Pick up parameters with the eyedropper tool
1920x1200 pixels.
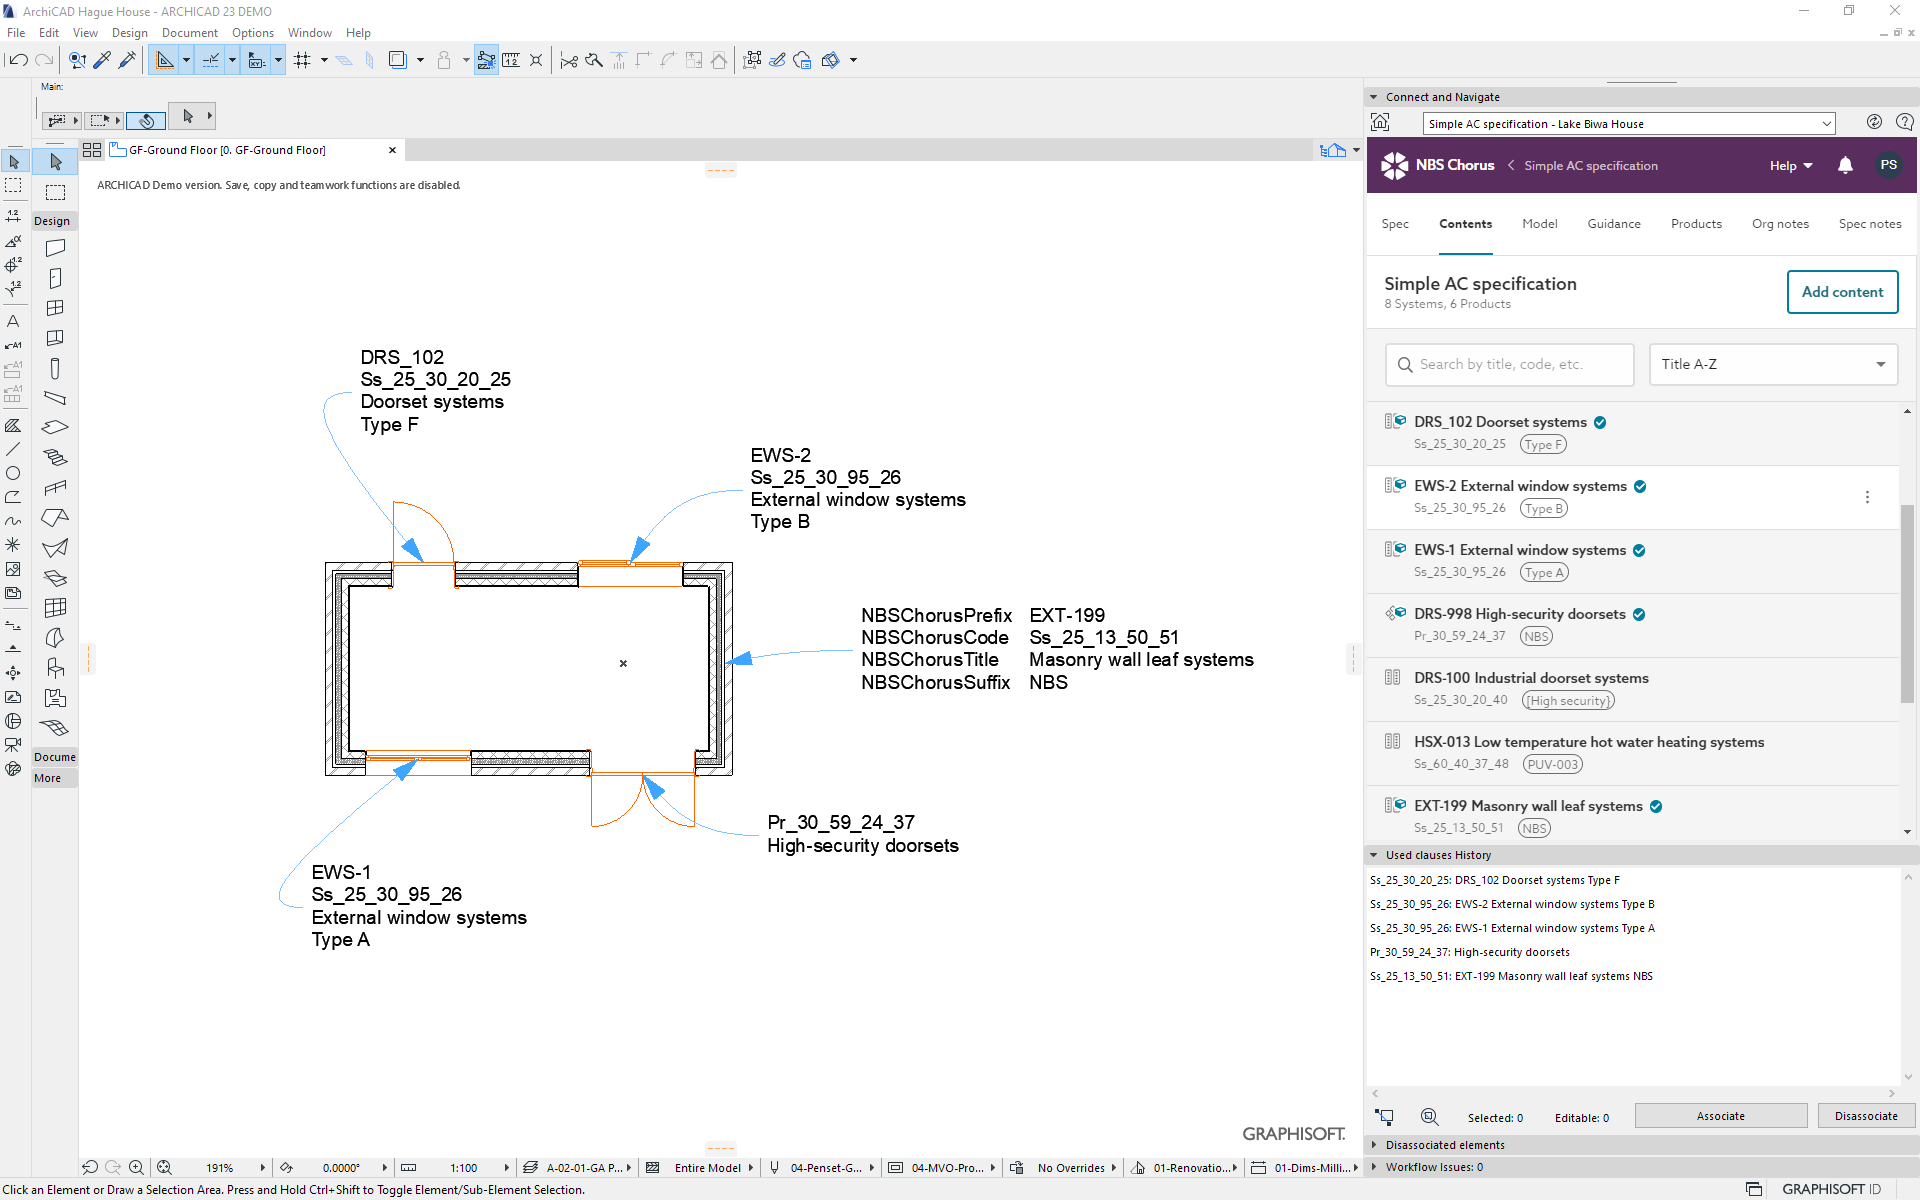point(102,59)
